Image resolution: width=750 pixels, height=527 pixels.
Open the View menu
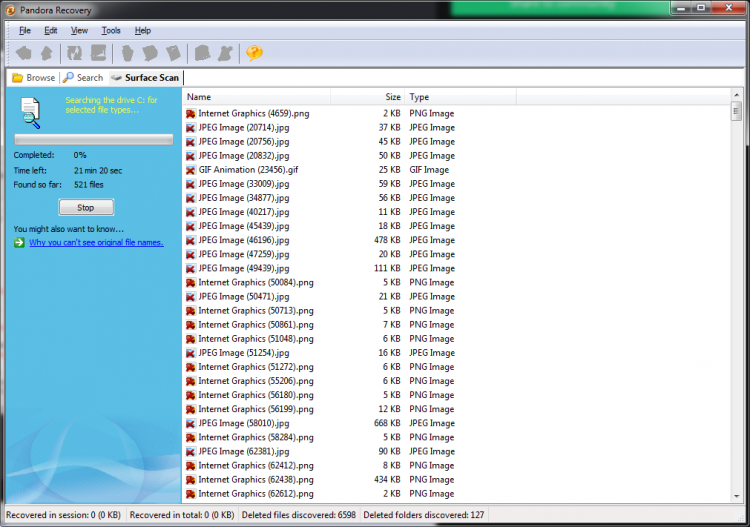click(79, 31)
